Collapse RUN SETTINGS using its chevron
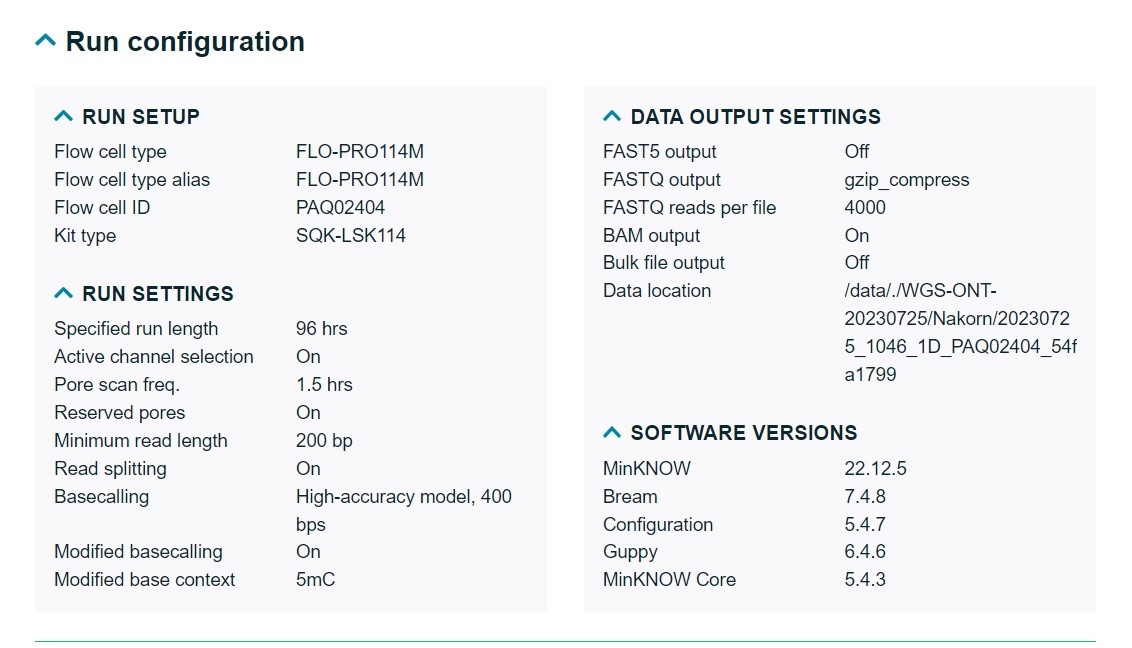 click(x=64, y=294)
